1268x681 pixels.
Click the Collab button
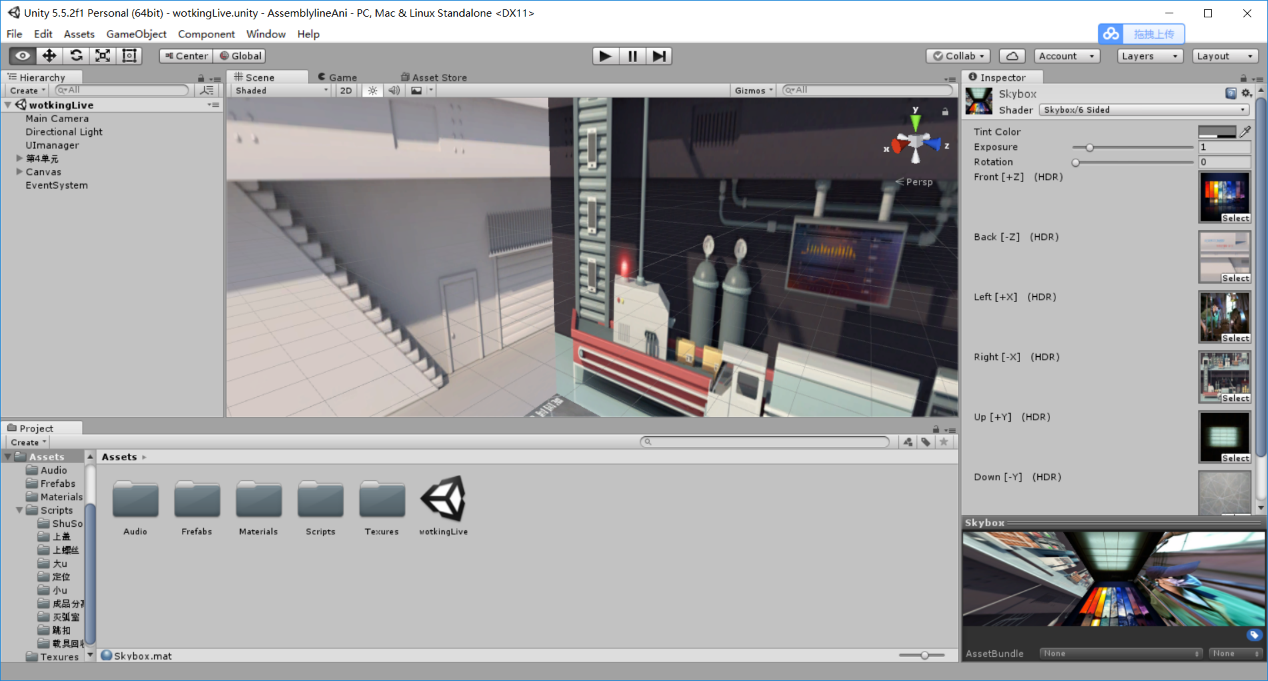point(958,56)
